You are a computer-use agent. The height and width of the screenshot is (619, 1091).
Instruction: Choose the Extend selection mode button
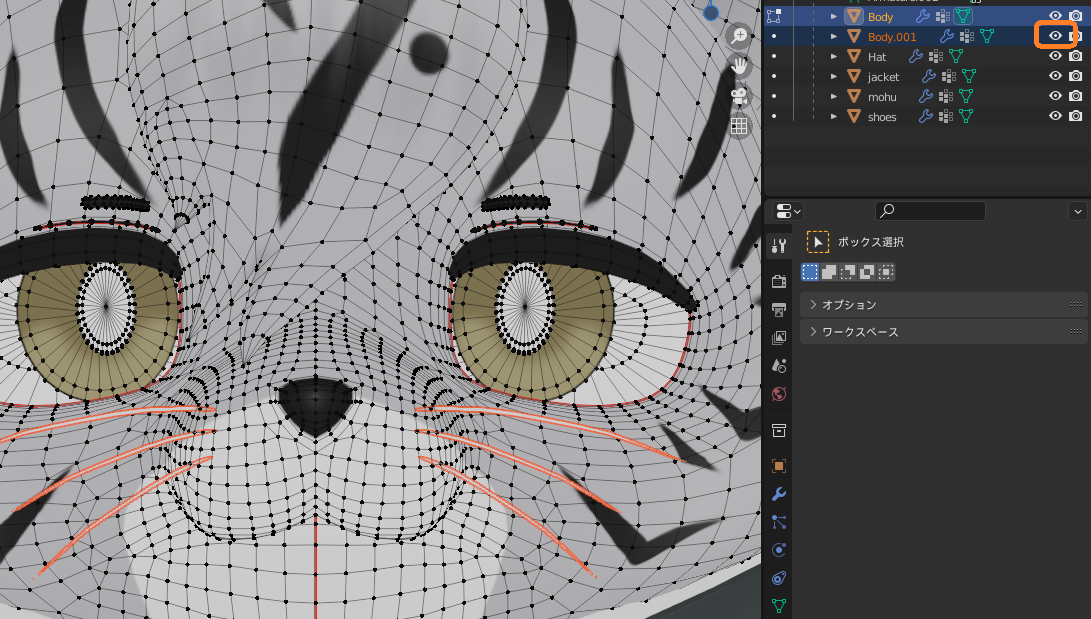pyautogui.click(x=829, y=272)
